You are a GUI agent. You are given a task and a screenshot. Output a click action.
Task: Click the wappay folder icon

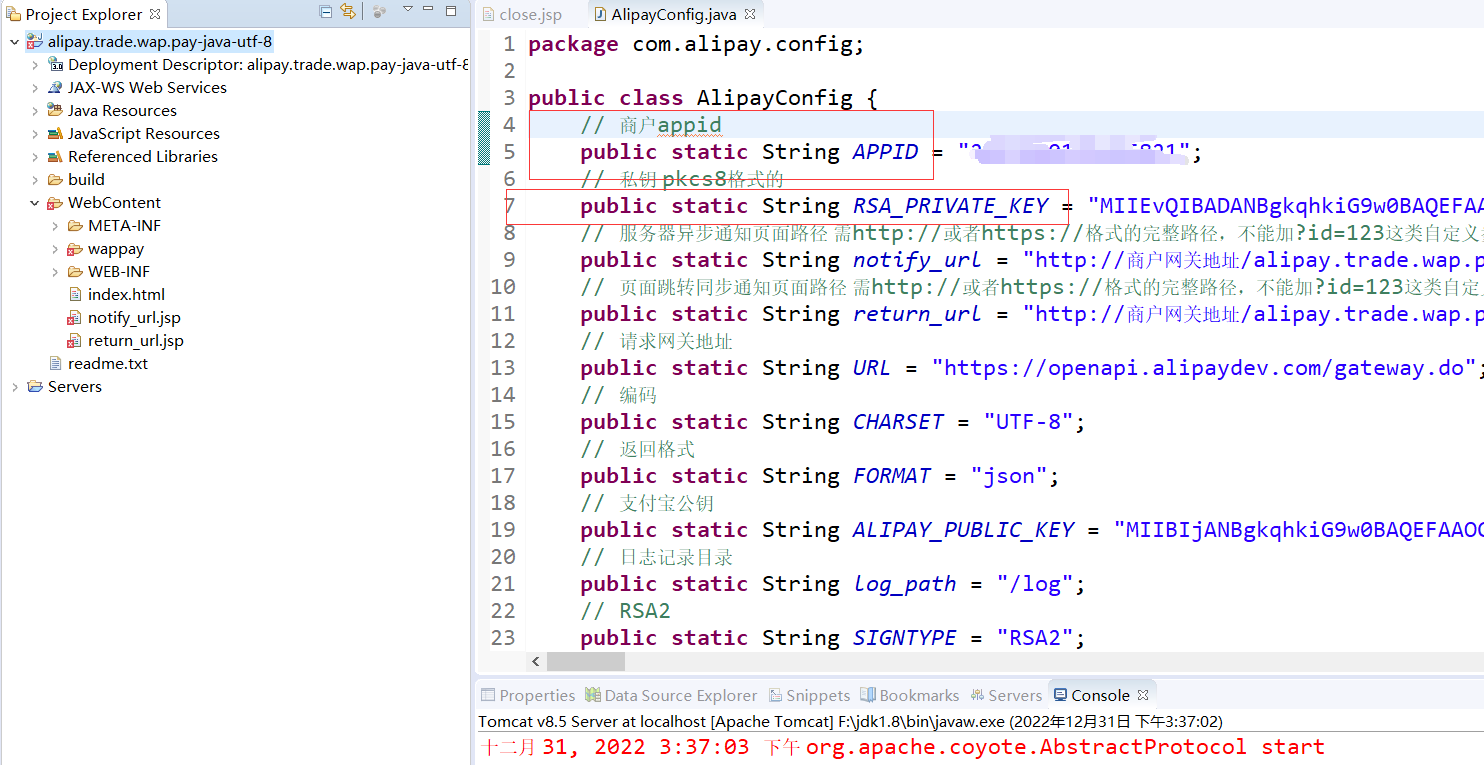pos(75,249)
